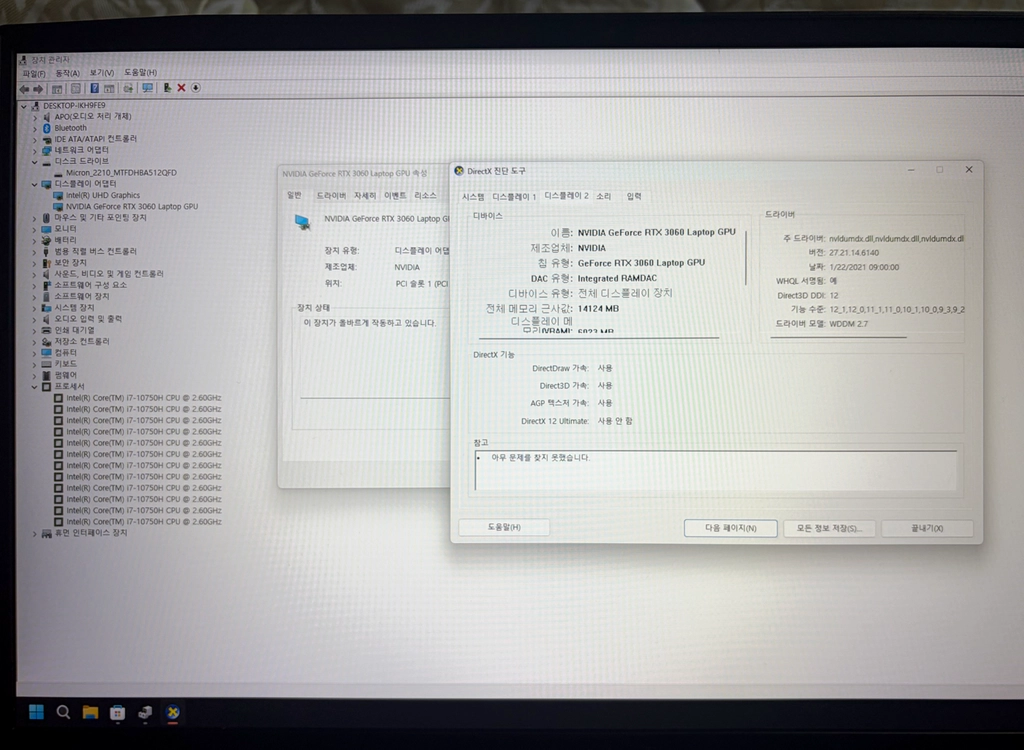Click the 키보드 keyboard icon
The width and height of the screenshot is (1024, 750).
coord(46,364)
